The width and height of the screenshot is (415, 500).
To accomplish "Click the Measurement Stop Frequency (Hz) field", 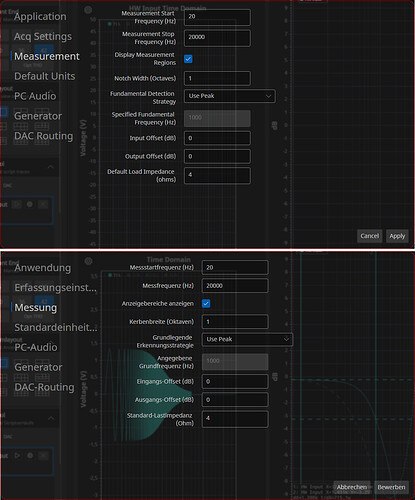I will pyautogui.click(x=217, y=38).
